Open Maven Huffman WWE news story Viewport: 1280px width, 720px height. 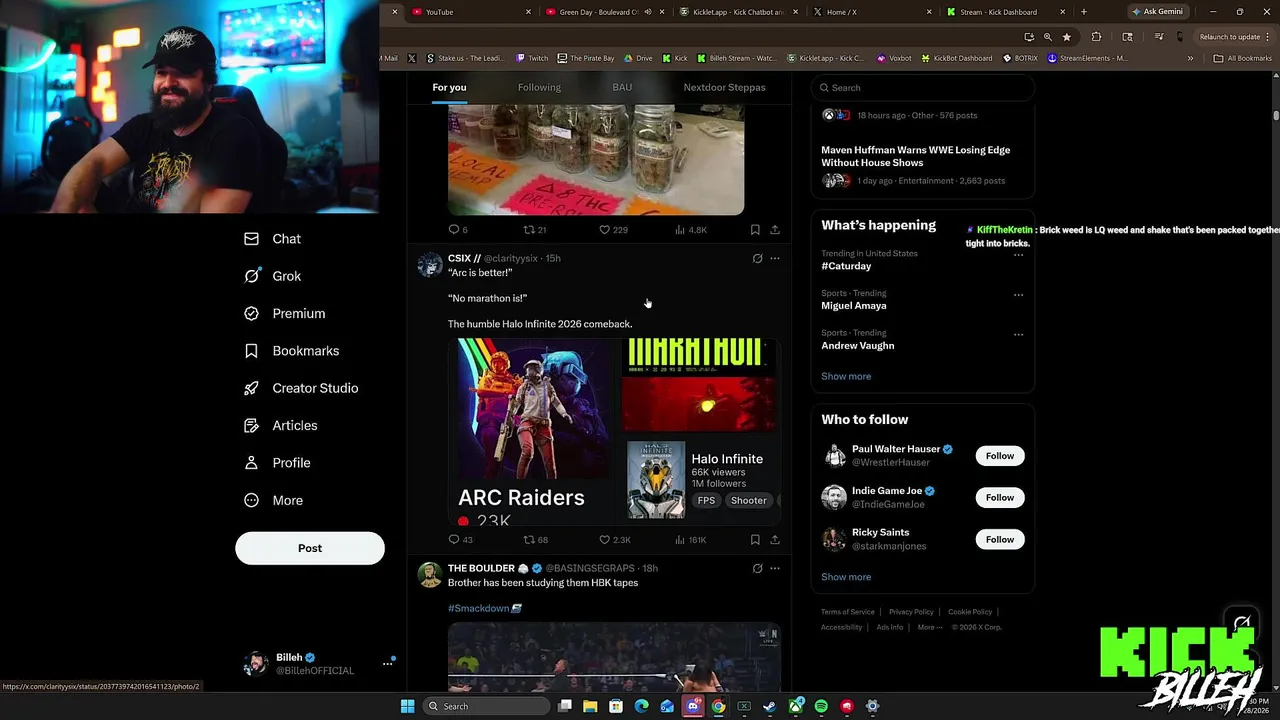pos(915,156)
